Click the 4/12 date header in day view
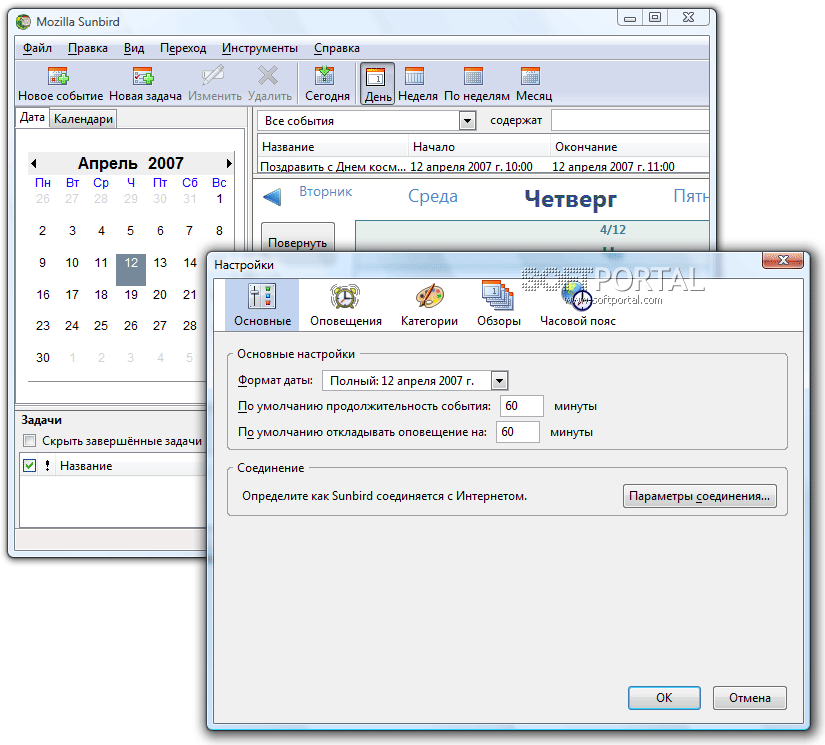Screen dimensions: 825x745 pos(613,229)
